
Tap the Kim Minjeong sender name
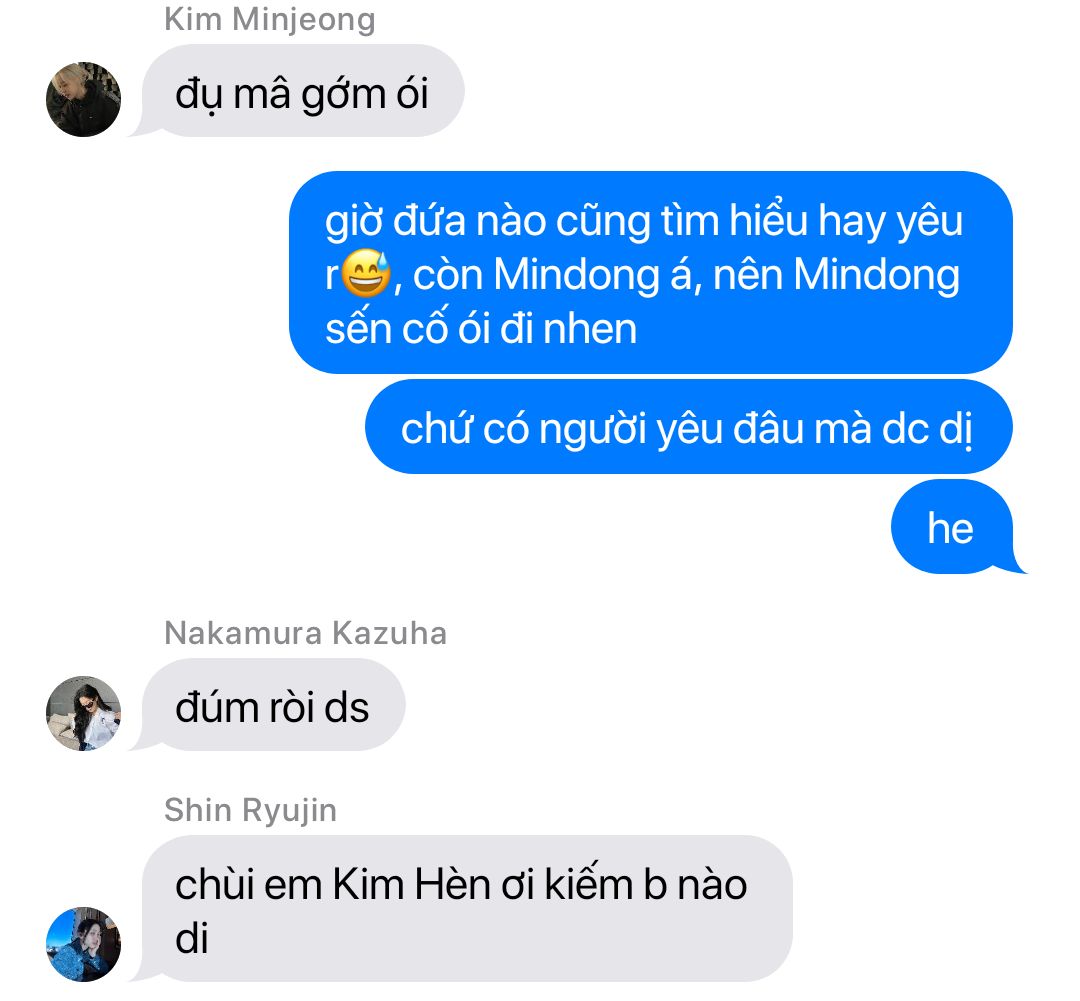(x=269, y=19)
